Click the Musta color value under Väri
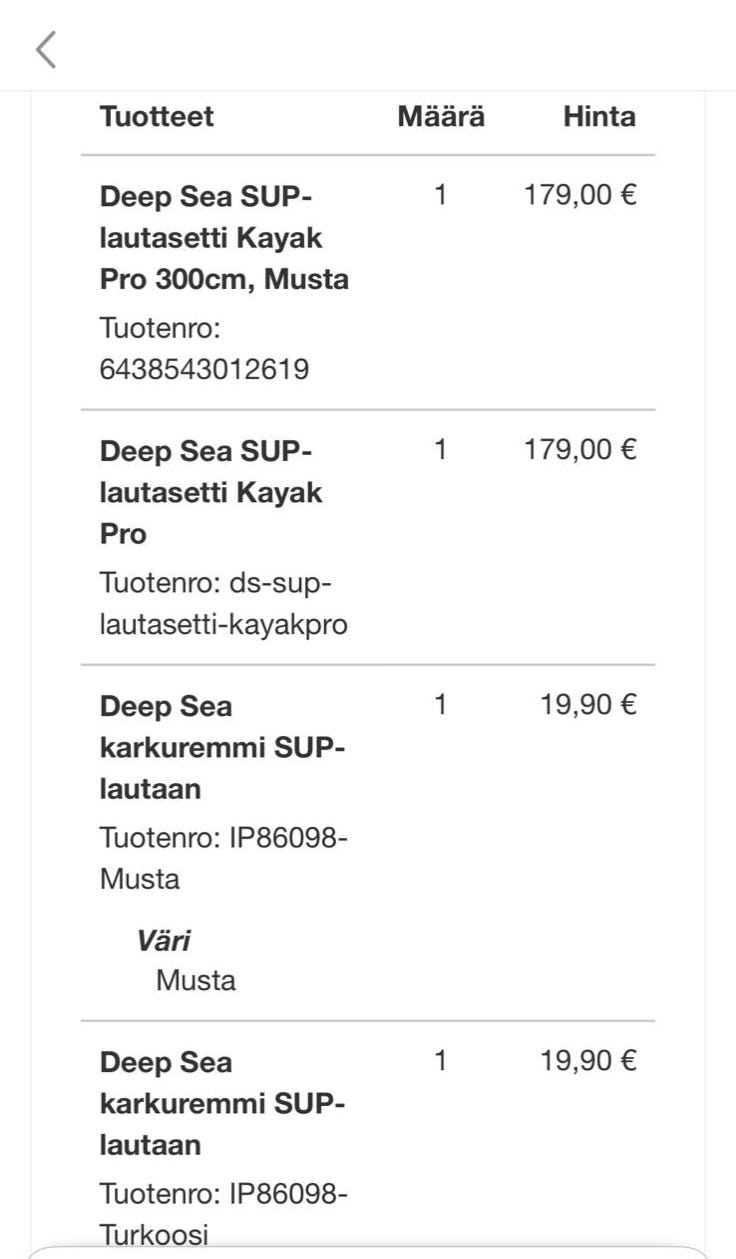 click(196, 980)
